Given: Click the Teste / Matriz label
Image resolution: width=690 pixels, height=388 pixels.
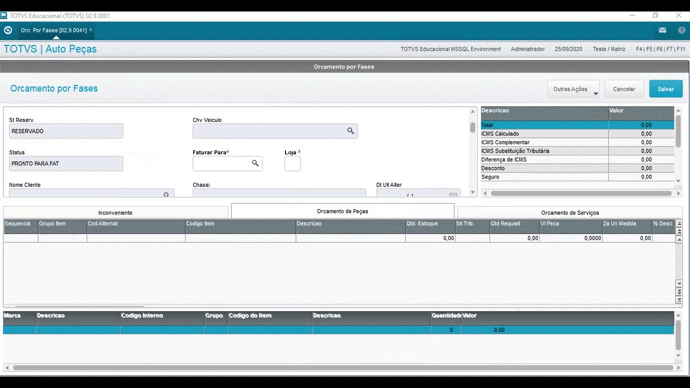Looking at the screenshot, I should coord(609,49).
